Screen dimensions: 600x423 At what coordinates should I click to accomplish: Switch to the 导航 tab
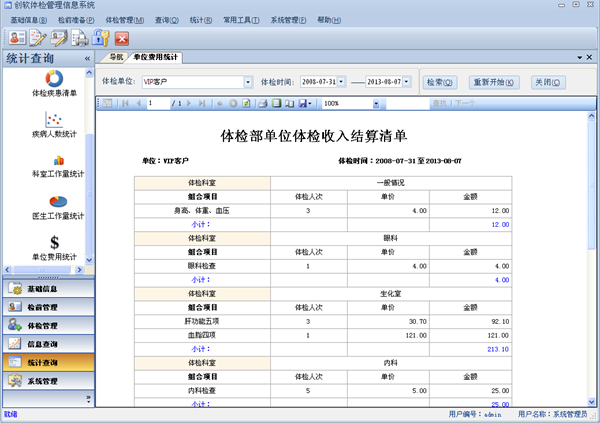pyautogui.click(x=116, y=57)
